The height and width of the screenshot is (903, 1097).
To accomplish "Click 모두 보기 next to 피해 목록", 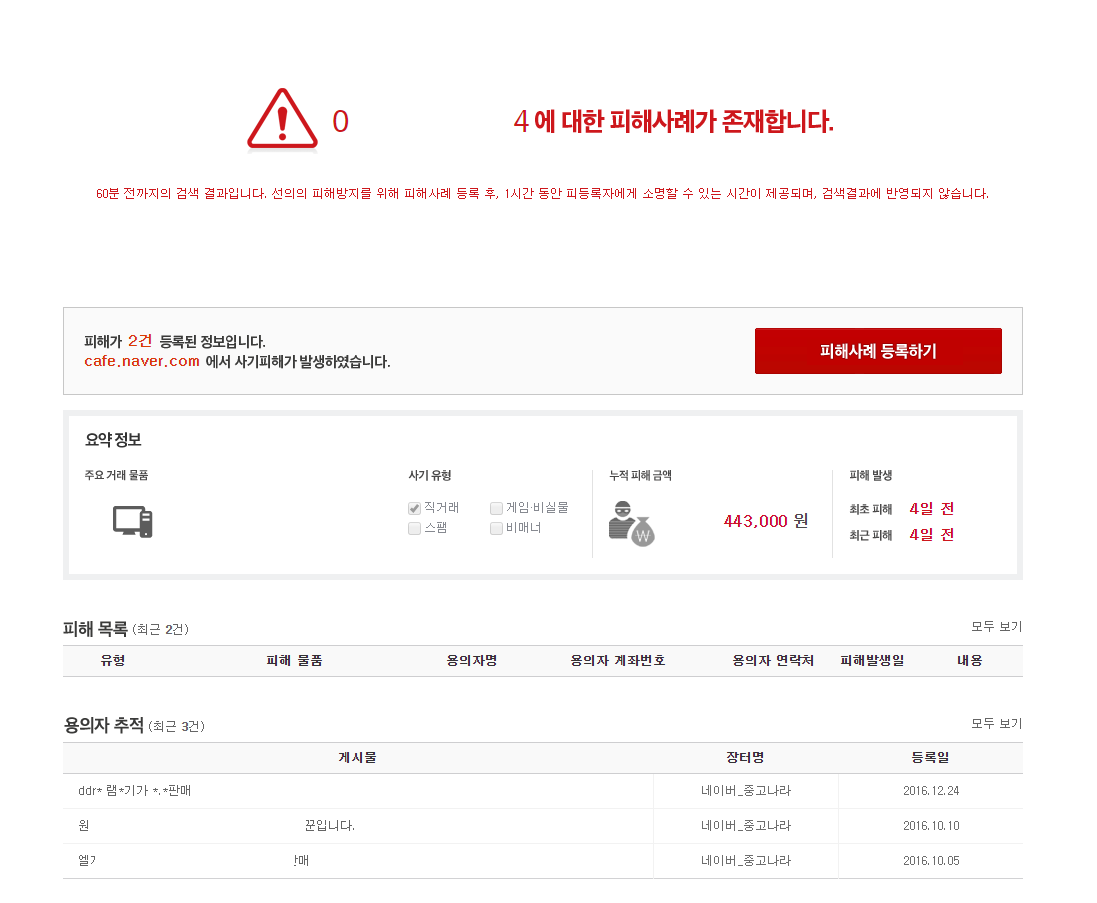I will click(996, 627).
